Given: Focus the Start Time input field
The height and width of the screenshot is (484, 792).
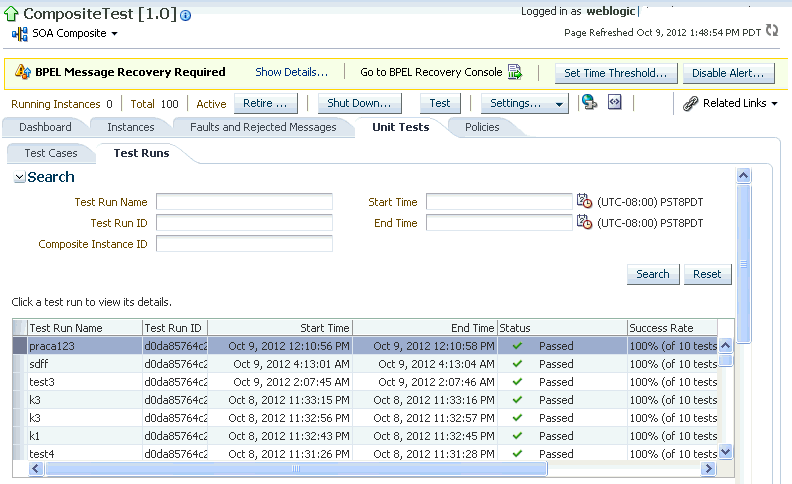Looking at the screenshot, I should point(499,202).
